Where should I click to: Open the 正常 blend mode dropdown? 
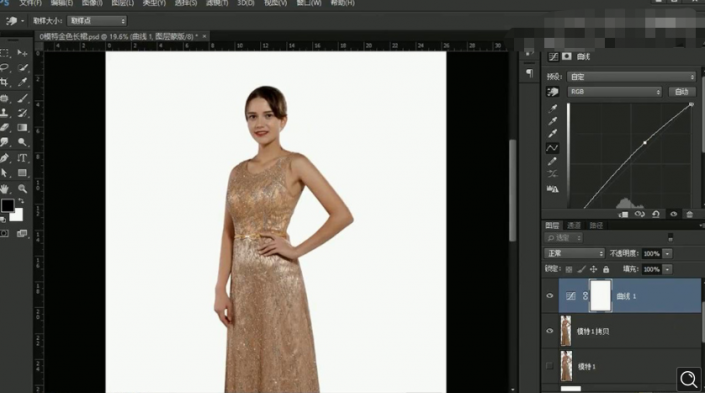574,254
